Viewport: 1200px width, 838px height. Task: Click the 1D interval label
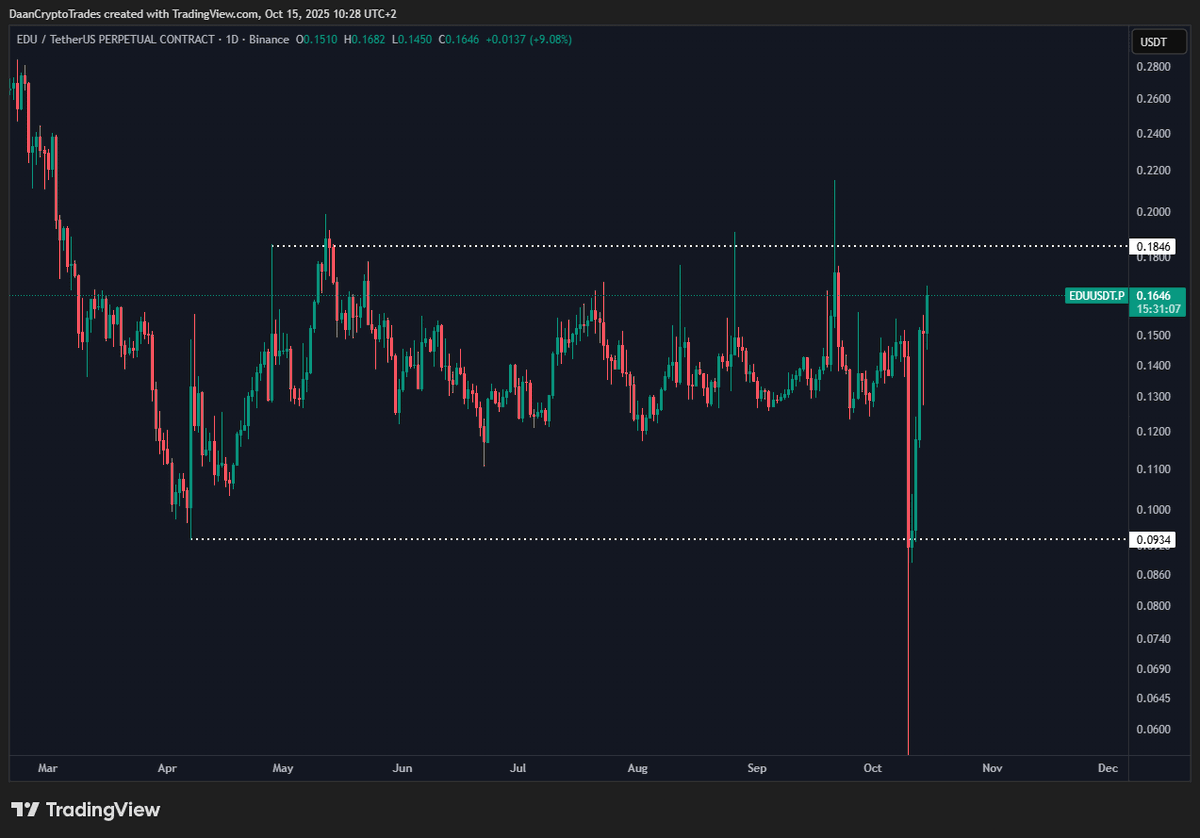point(233,39)
